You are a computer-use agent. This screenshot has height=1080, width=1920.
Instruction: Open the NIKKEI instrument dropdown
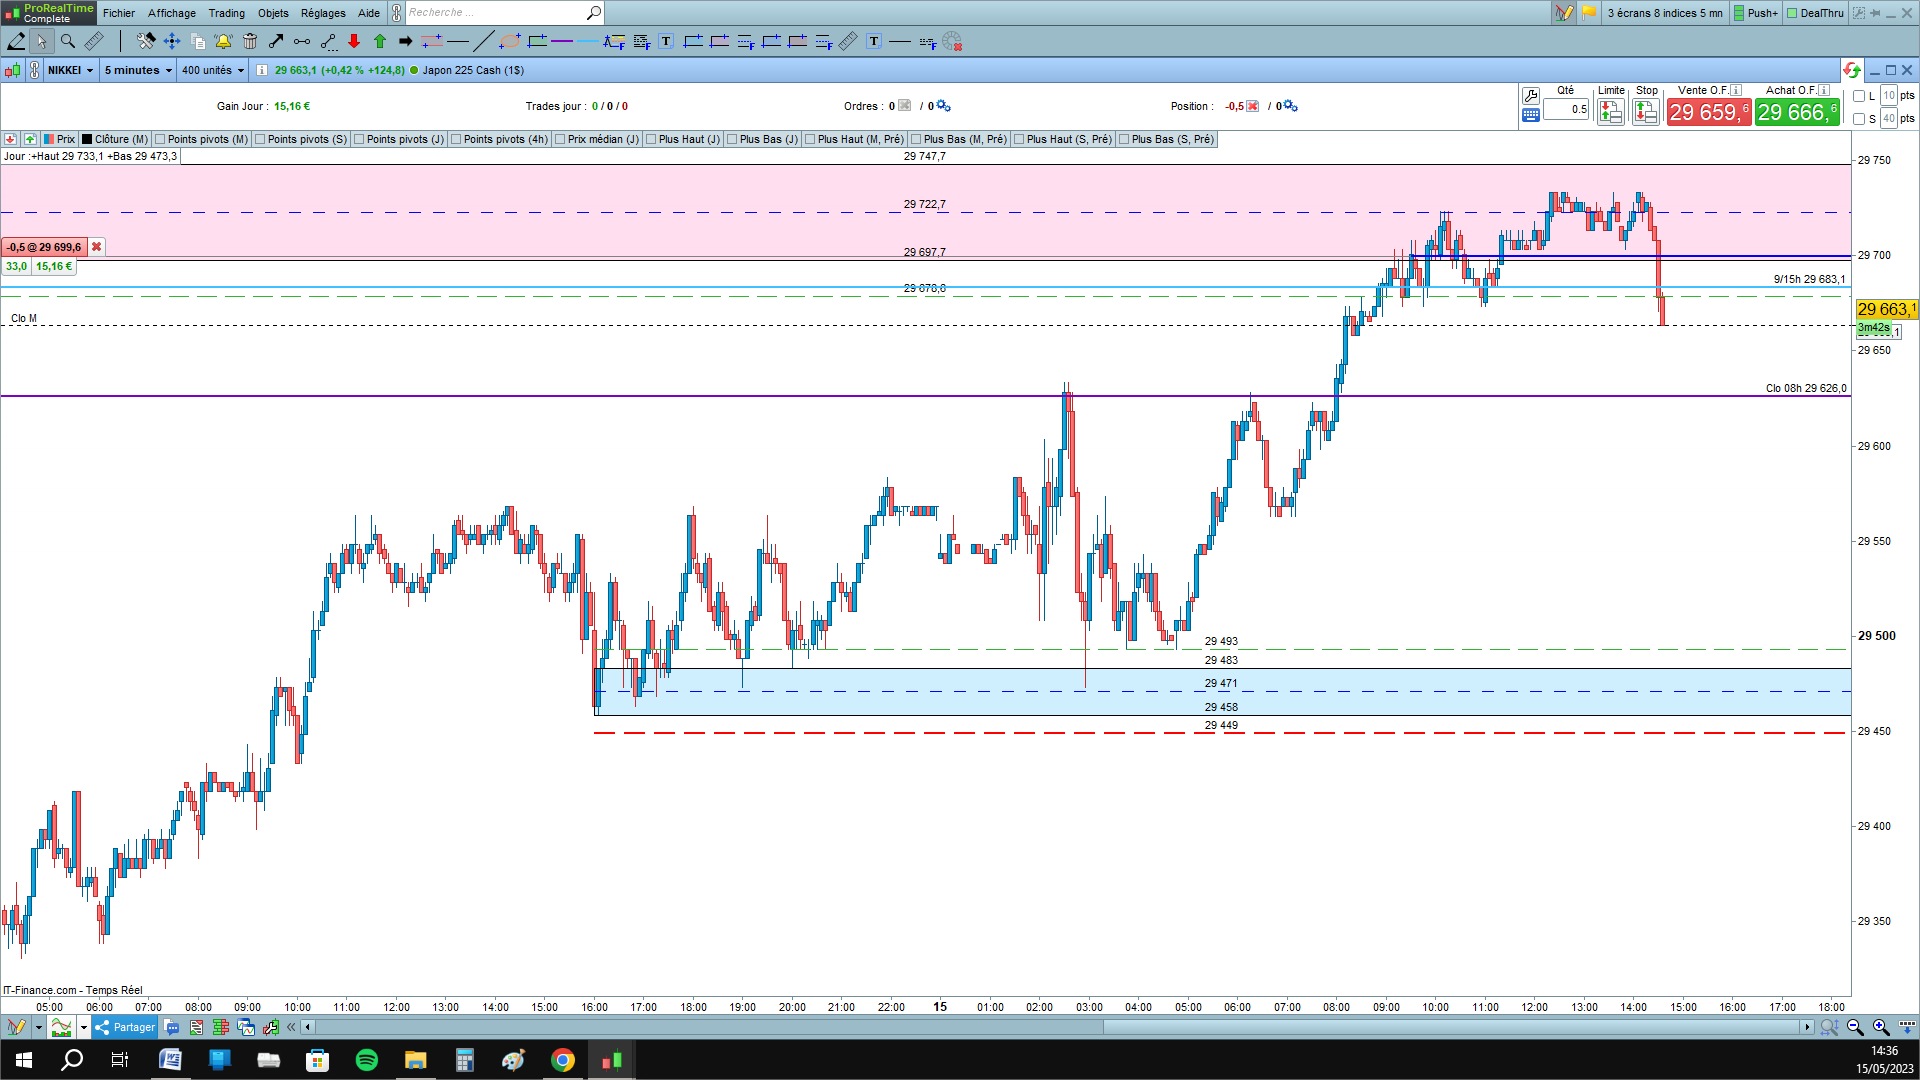70,70
